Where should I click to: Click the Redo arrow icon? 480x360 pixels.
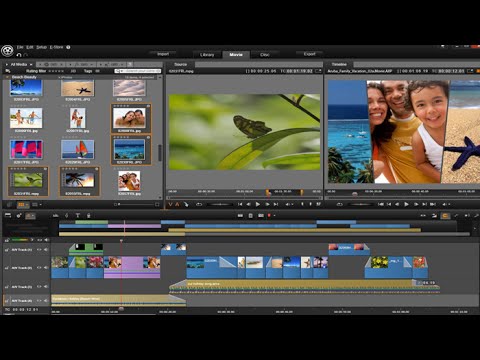[x=26, y=55]
